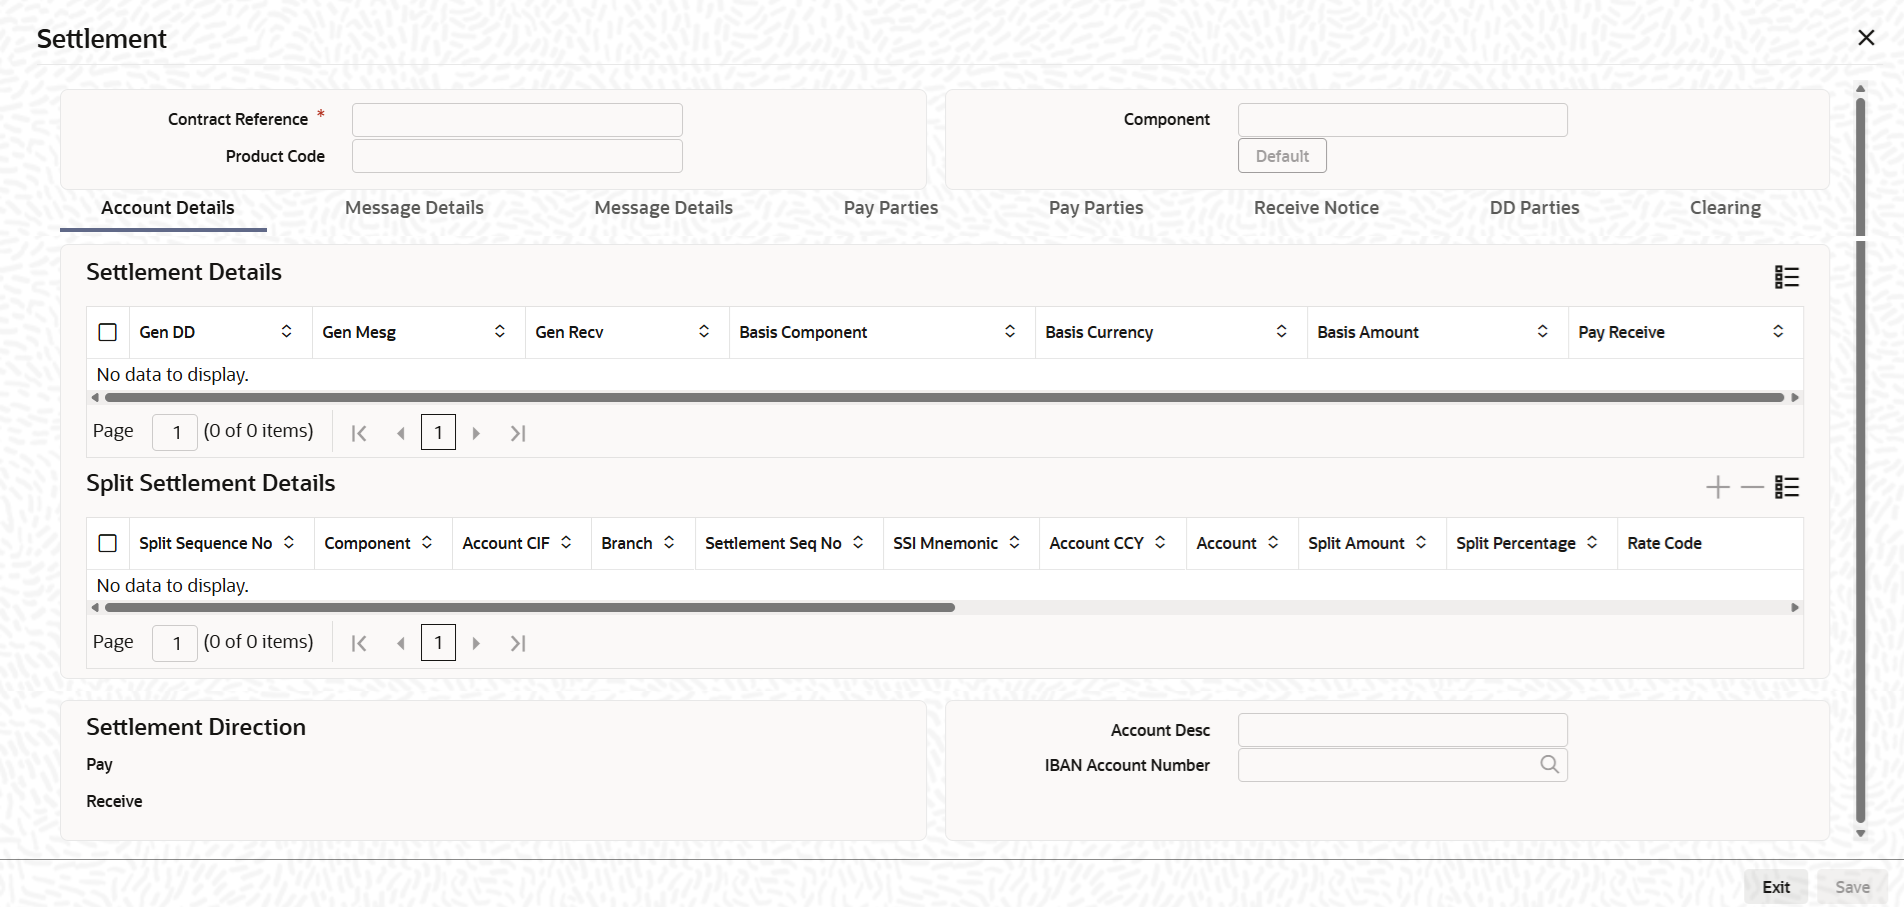Go to the last page in Settlement Details

(518, 433)
